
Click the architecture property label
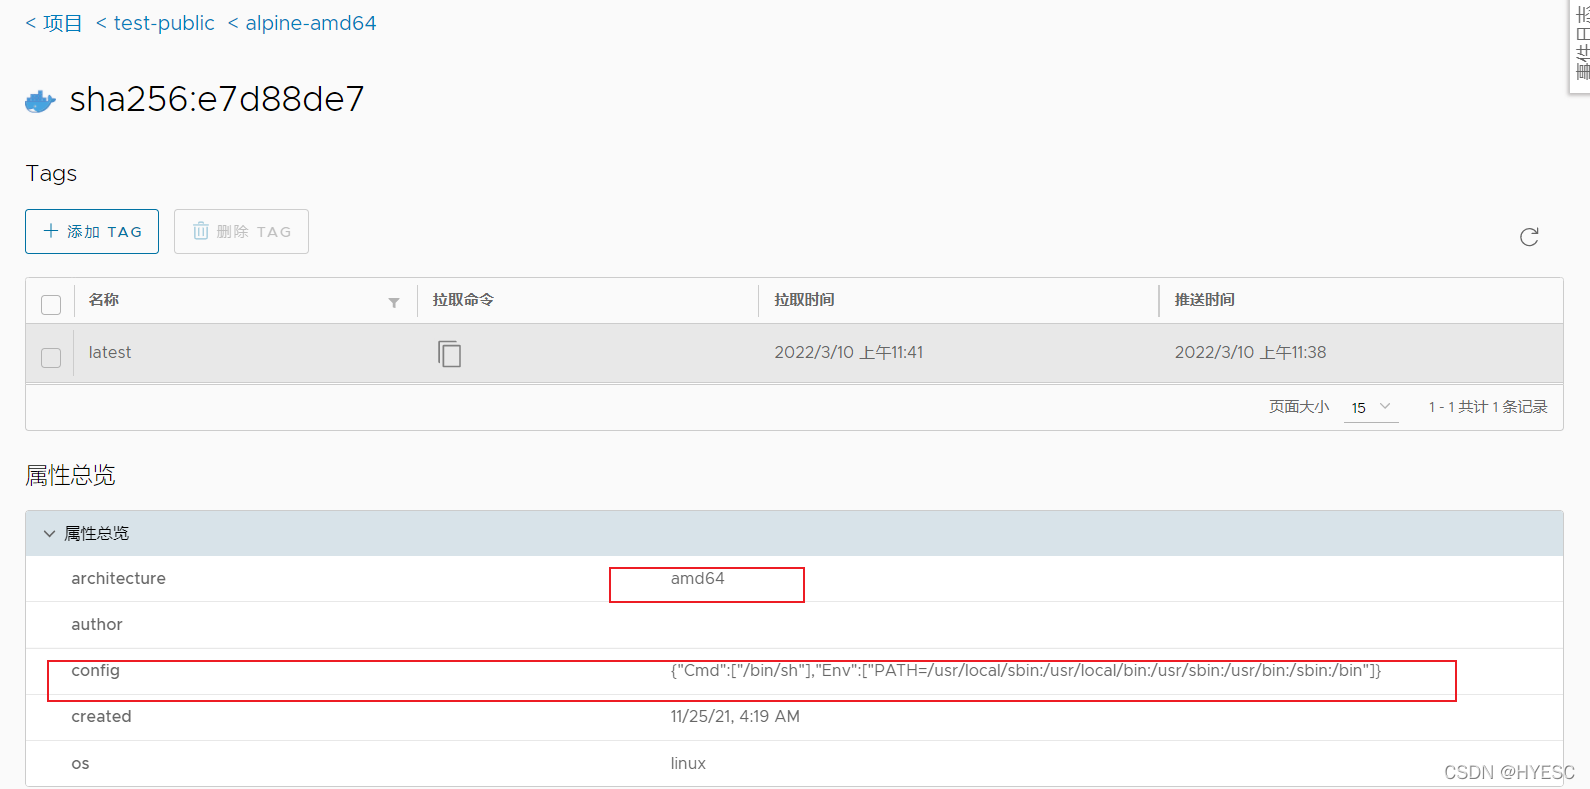[x=118, y=578]
